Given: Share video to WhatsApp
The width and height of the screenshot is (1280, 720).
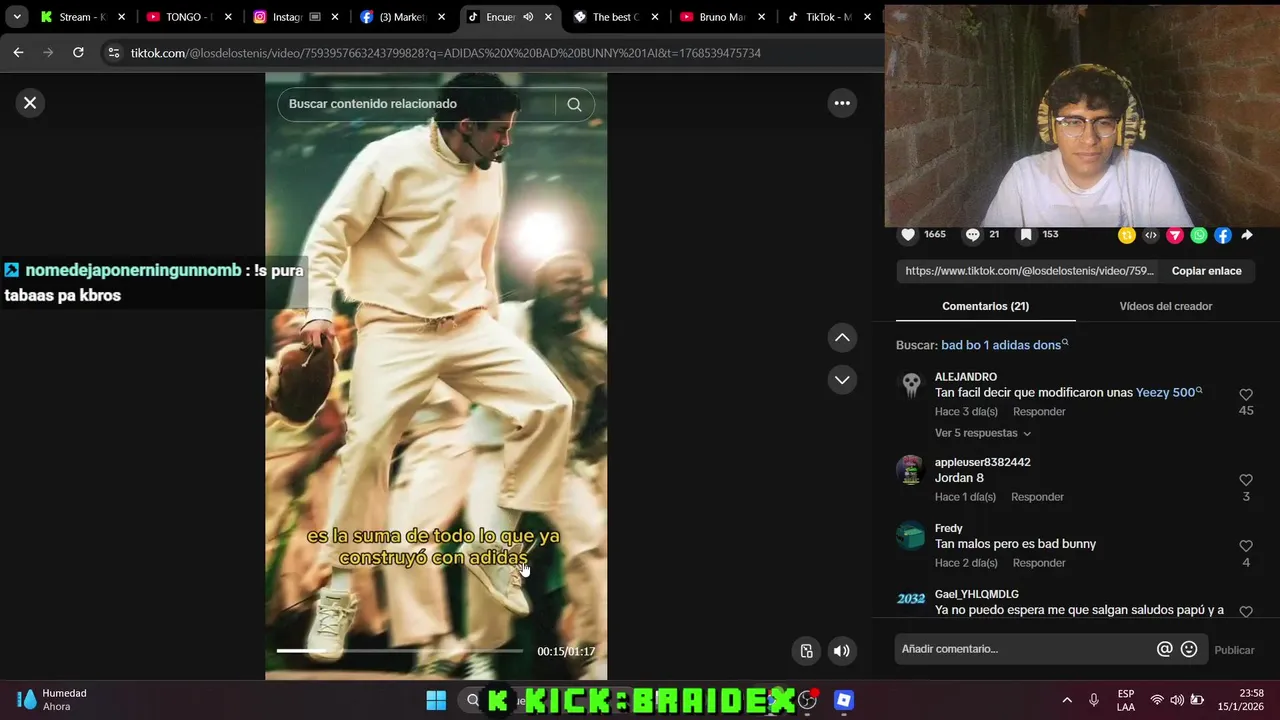Looking at the screenshot, I should 1199,235.
